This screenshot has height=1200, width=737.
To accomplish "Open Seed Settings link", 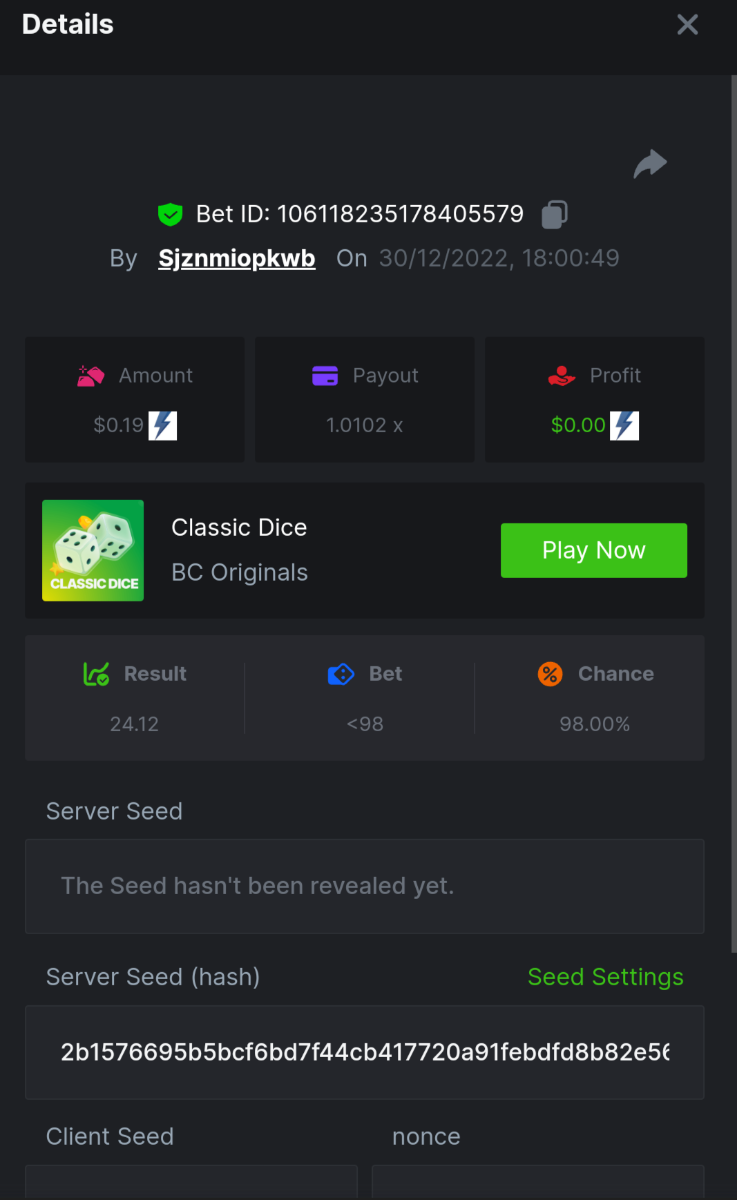I will pos(605,977).
